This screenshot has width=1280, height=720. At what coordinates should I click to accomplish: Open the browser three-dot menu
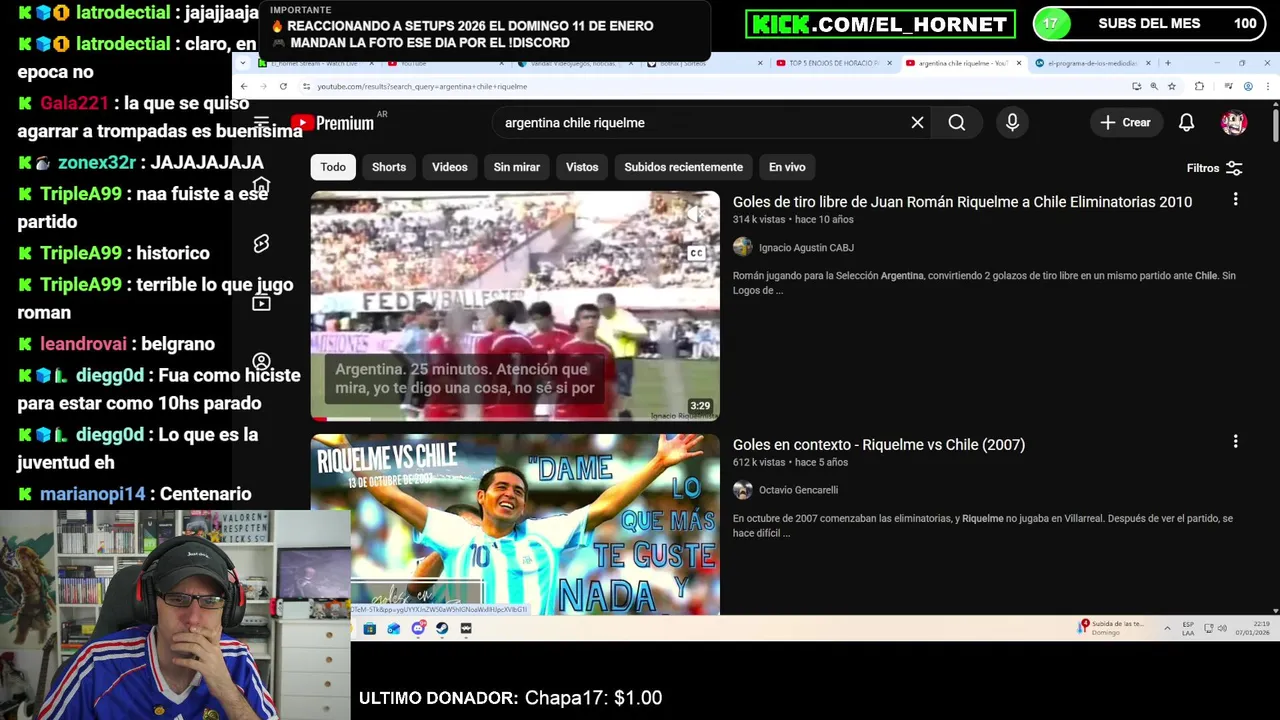click(x=1268, y=87)
